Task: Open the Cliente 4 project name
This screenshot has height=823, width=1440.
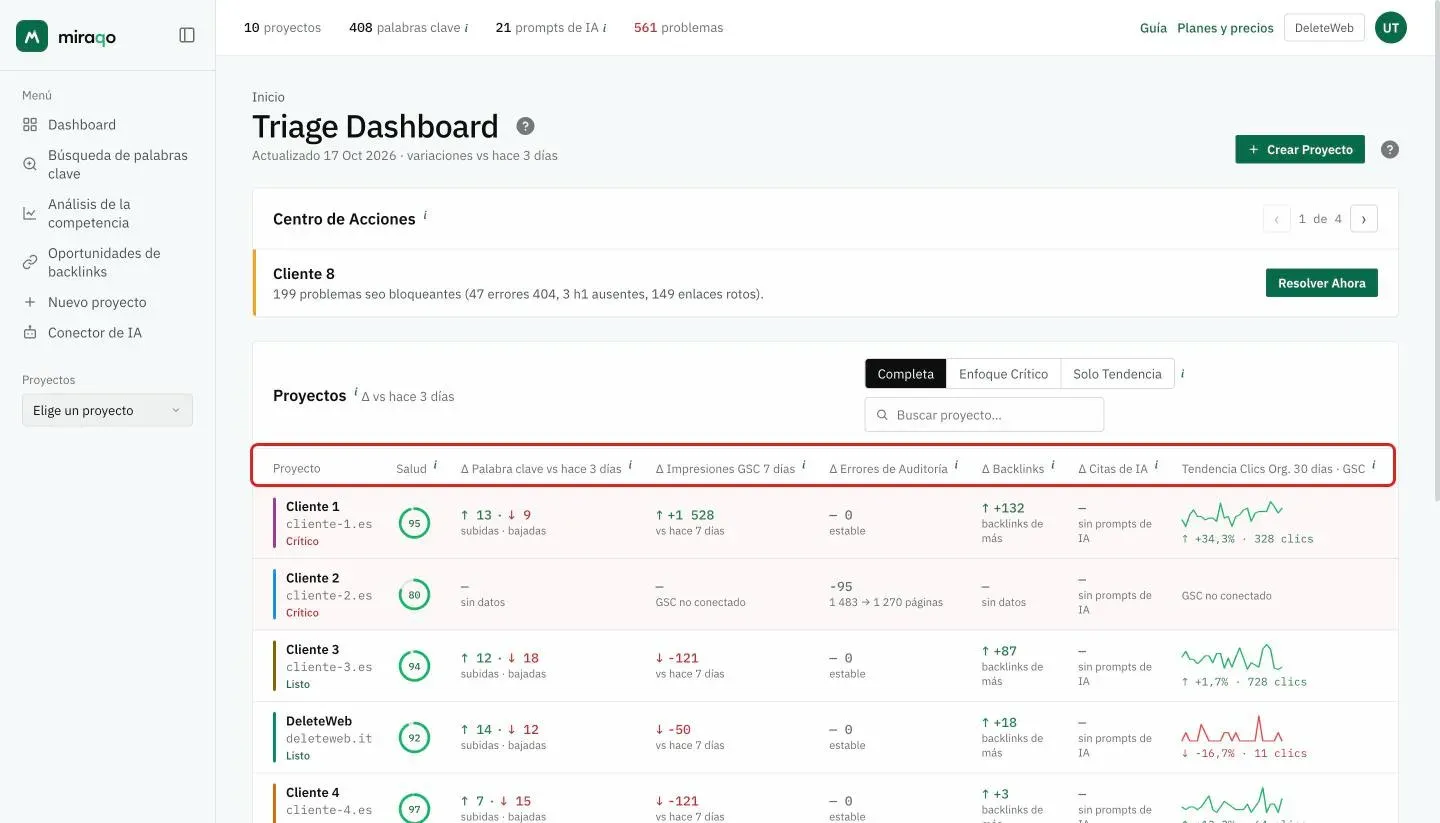Action: coord(312,792)
